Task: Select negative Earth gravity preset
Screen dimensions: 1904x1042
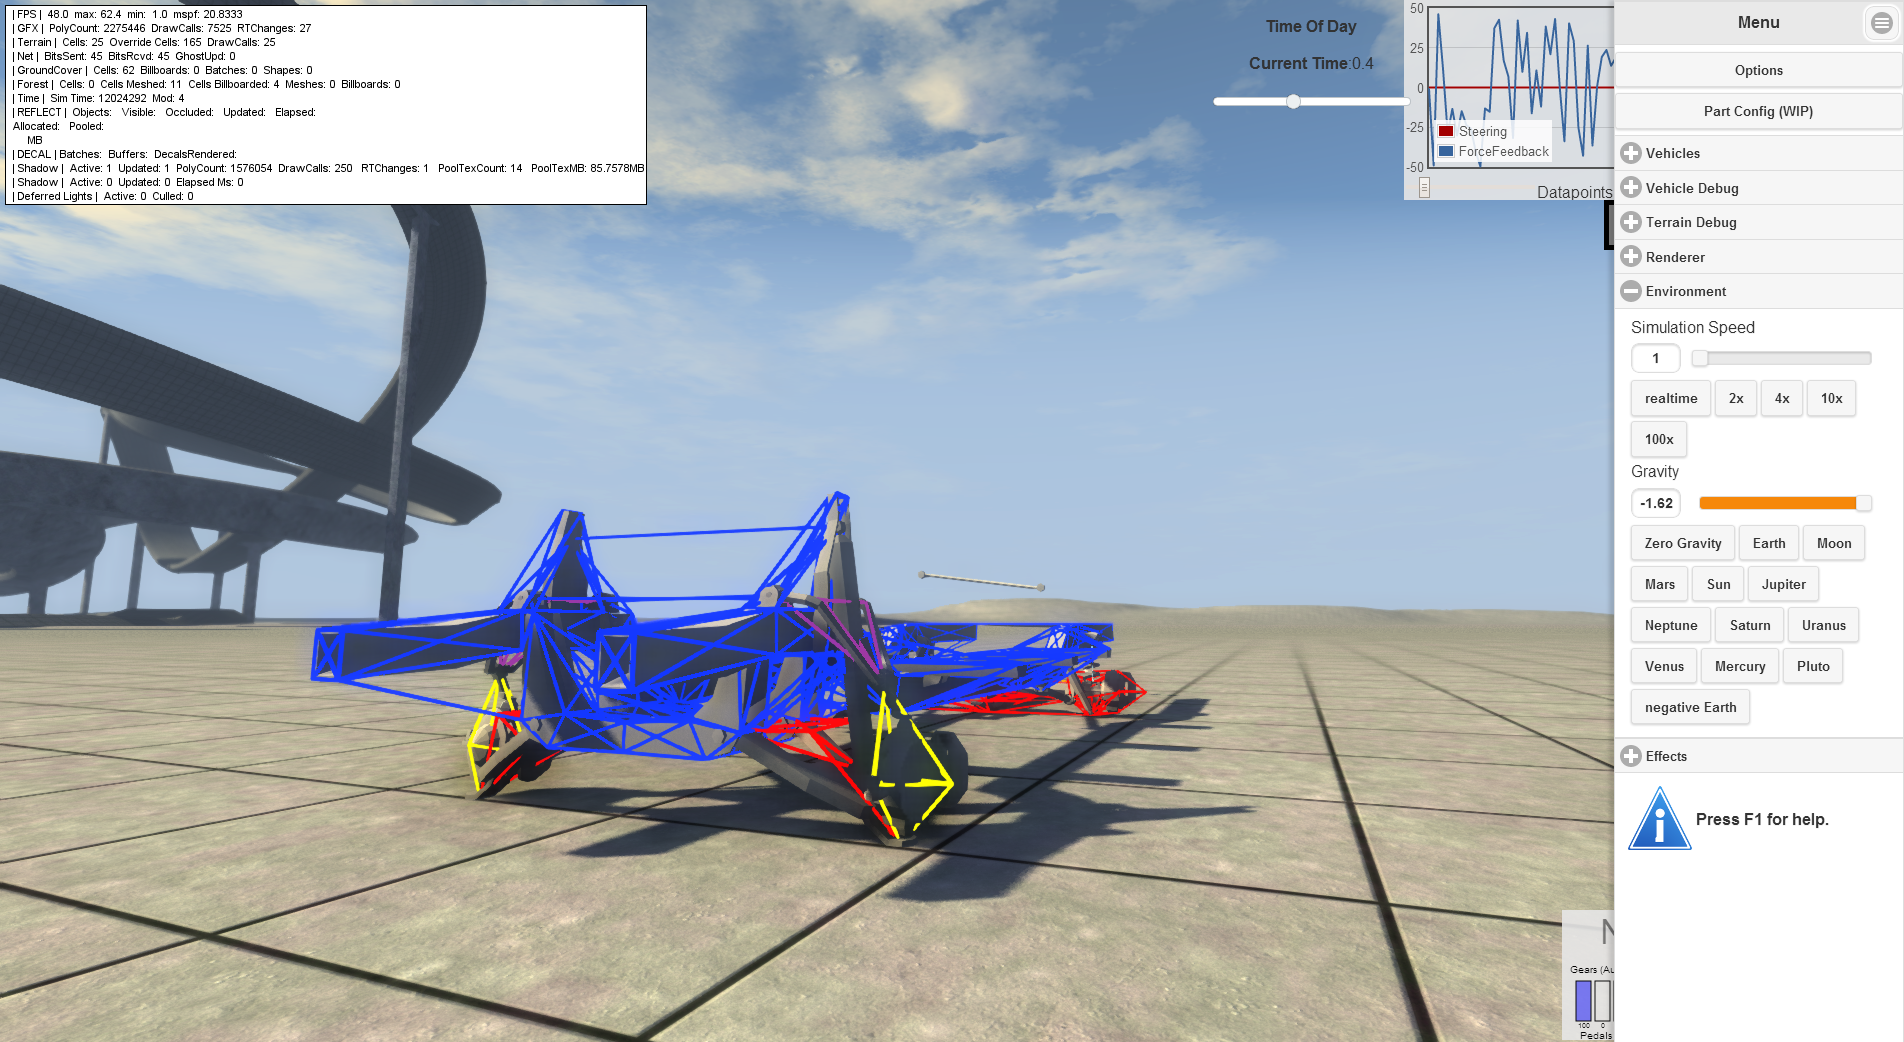Action: (x=1690, y=707)
